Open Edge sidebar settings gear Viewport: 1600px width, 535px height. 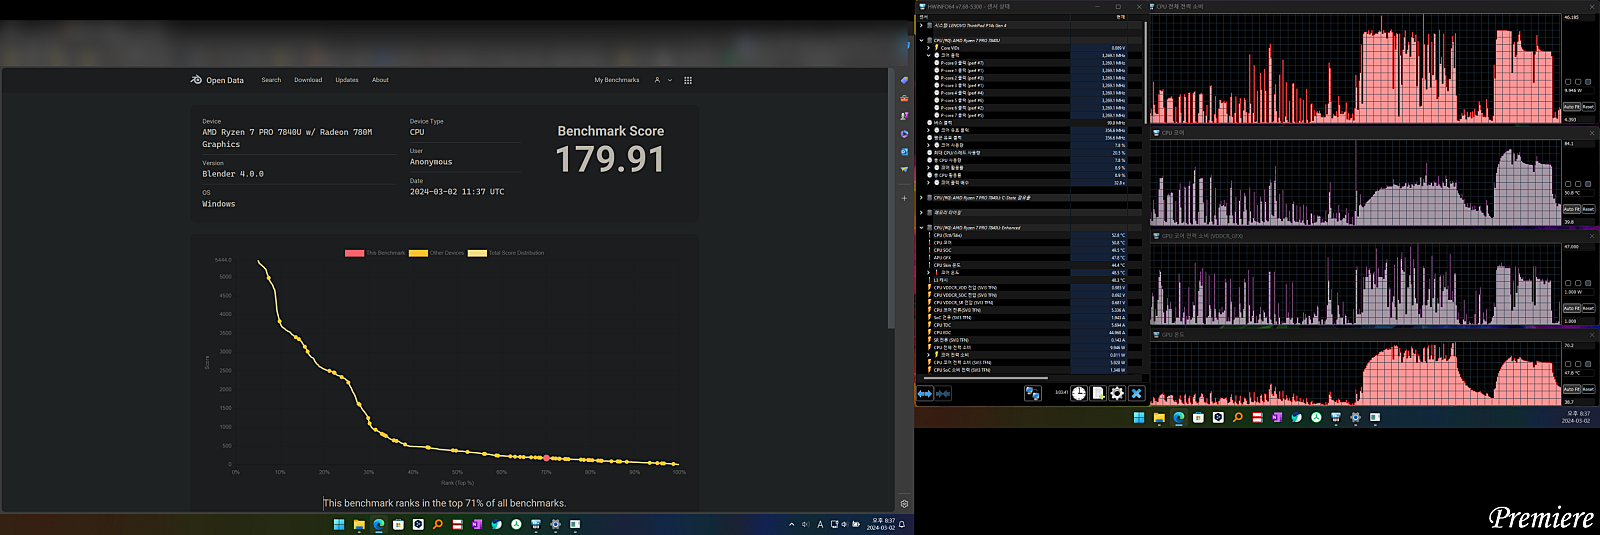[x=904, y=504]
